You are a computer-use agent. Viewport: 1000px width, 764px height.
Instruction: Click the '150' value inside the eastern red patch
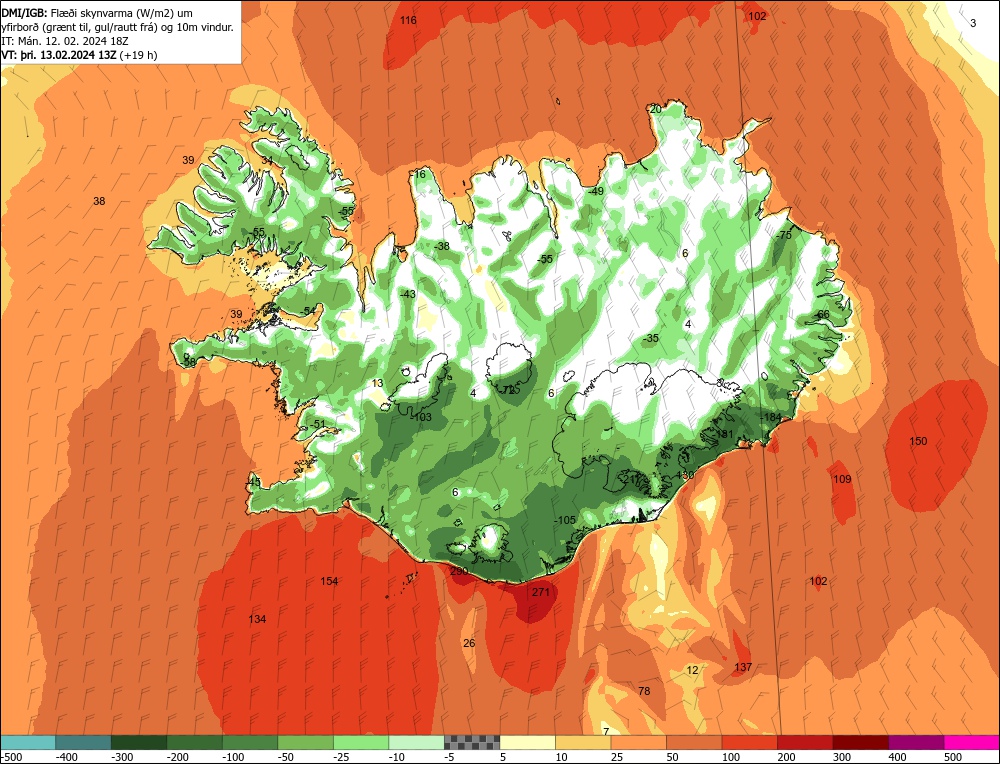click(x=918, y=441)
